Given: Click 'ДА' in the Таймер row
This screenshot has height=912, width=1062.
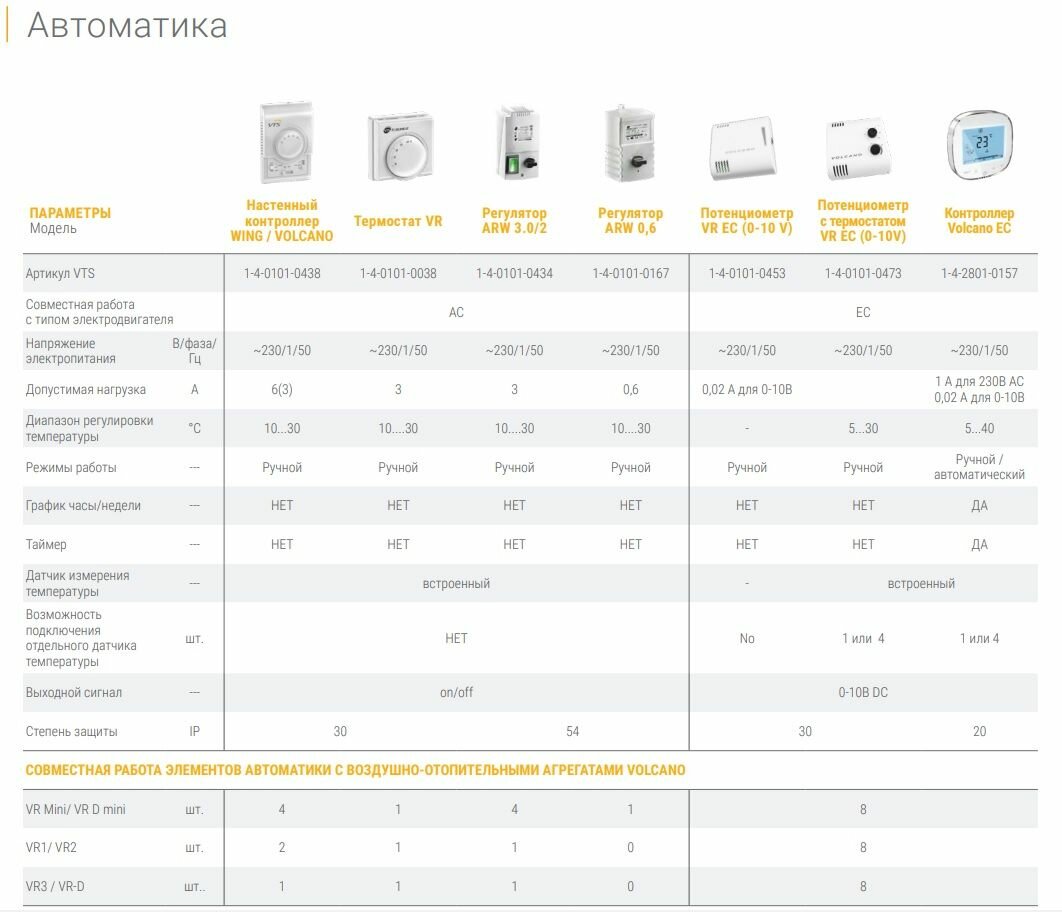Looking at the screenshot, I should click(x=979, y=544).
